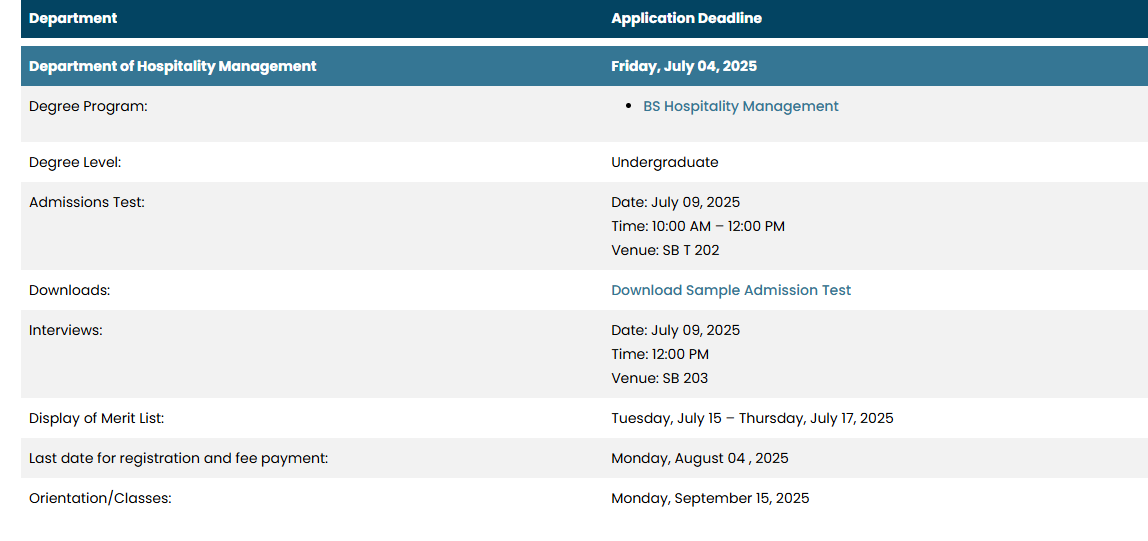The image size is (1148, 541).
Task: Click the Admissions Test label
Action: [87, 202]
